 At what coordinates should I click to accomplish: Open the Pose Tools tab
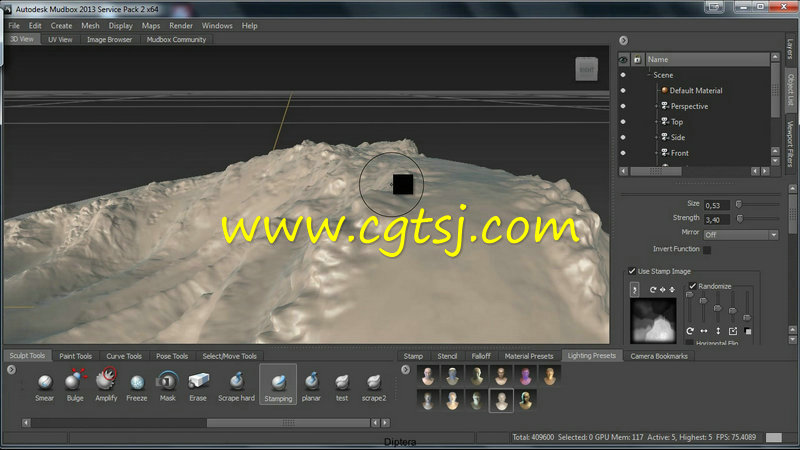coord(172,356)
